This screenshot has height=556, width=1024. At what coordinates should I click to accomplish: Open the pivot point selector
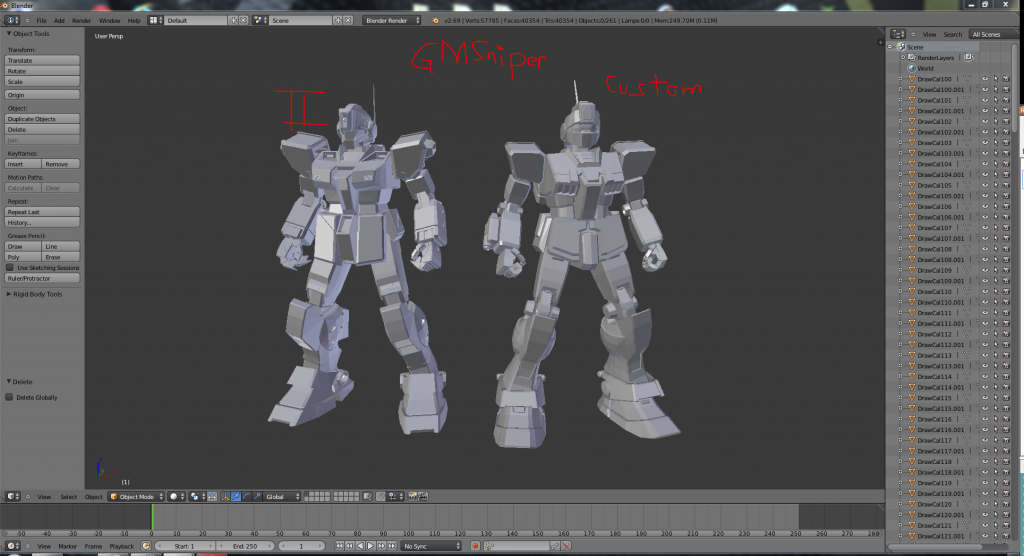195,497
